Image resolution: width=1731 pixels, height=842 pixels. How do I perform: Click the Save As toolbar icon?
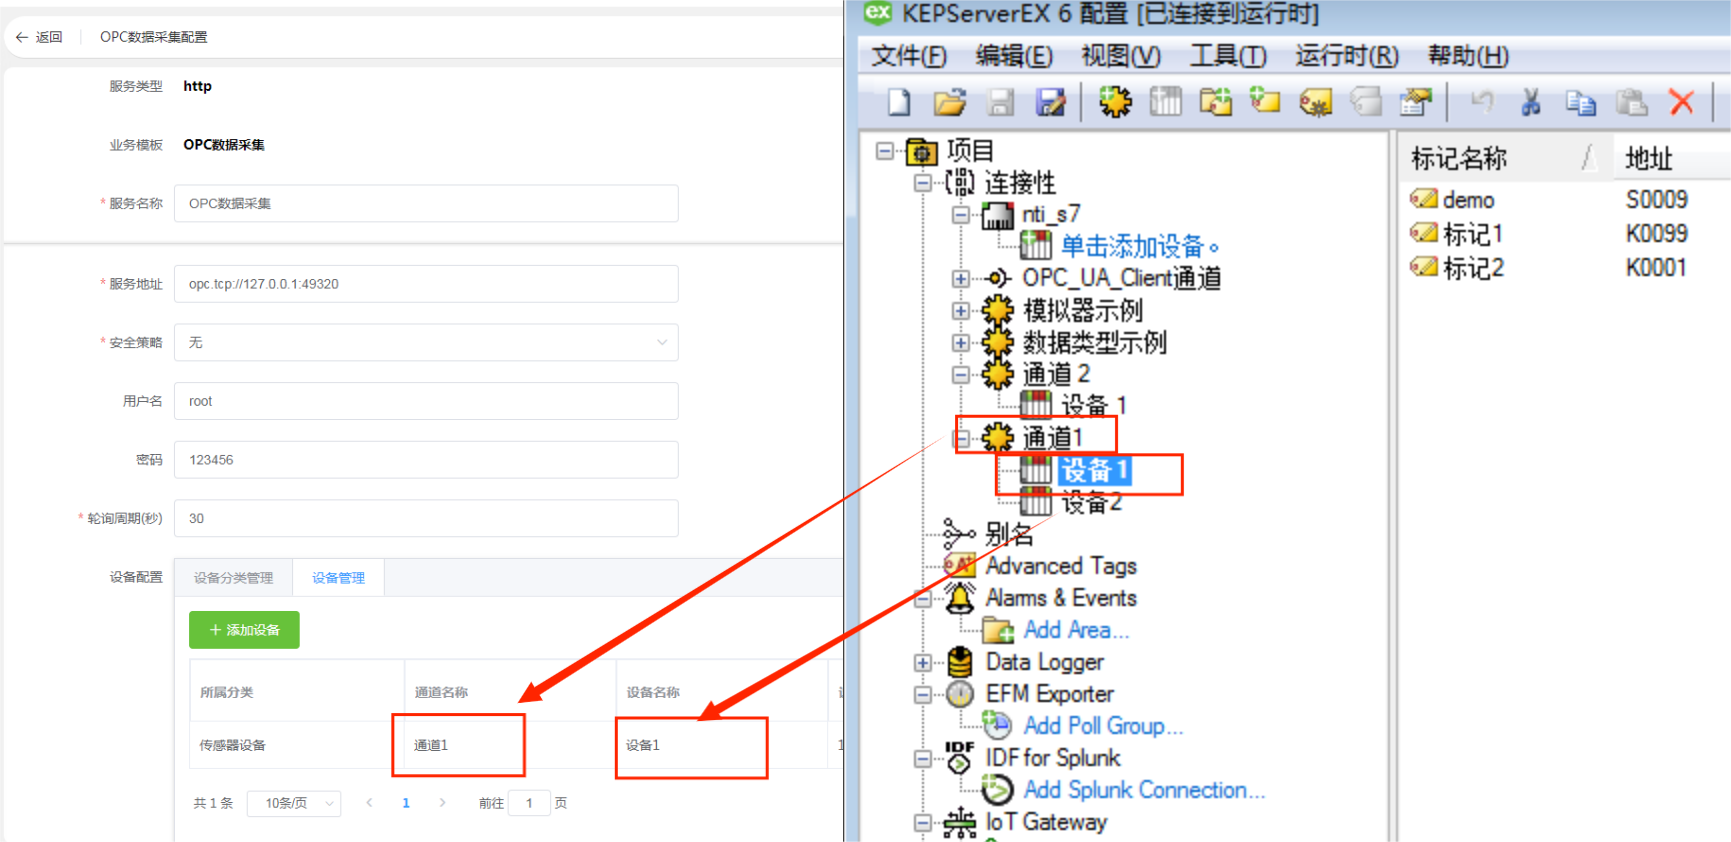pyautogui.click(x=1050, y=102)
